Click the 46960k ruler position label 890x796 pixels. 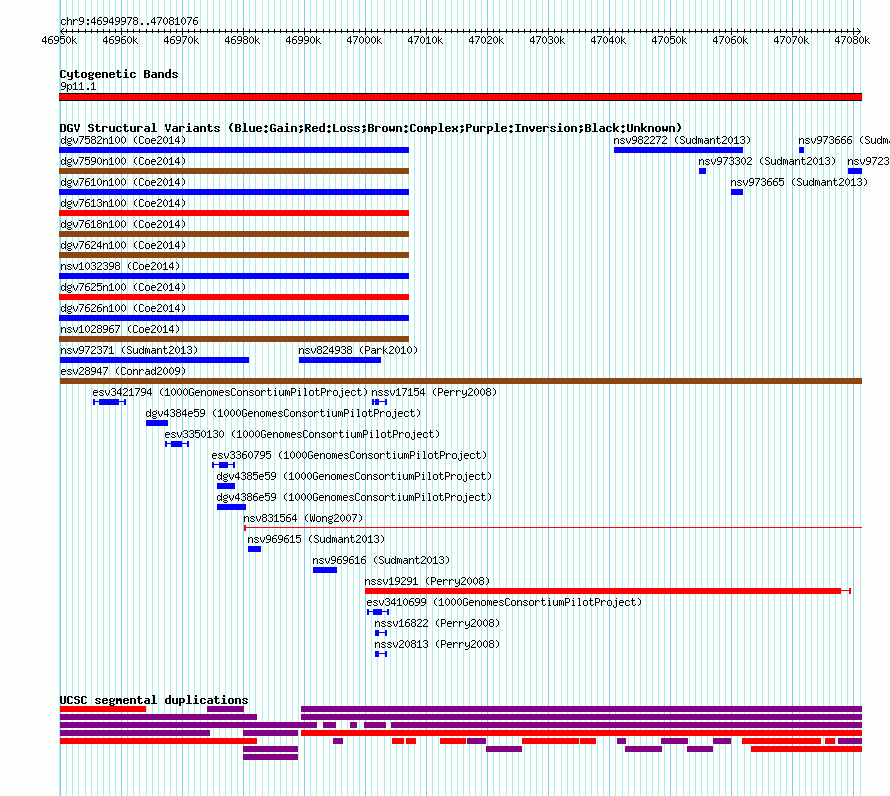120,40
